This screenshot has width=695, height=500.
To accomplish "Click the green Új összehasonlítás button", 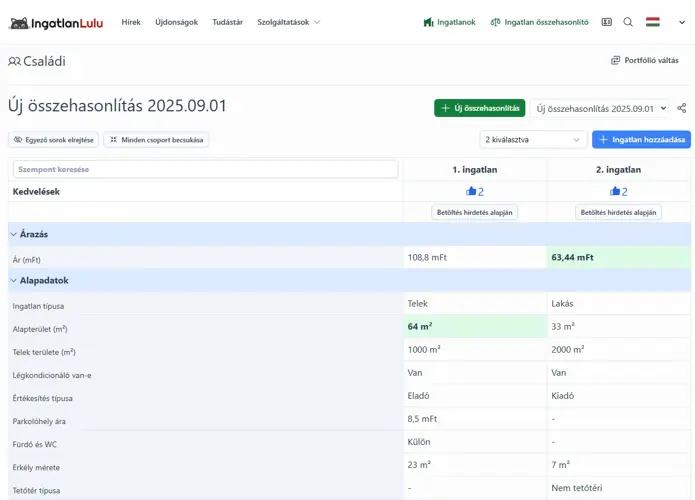I will [x=479, y=108].
